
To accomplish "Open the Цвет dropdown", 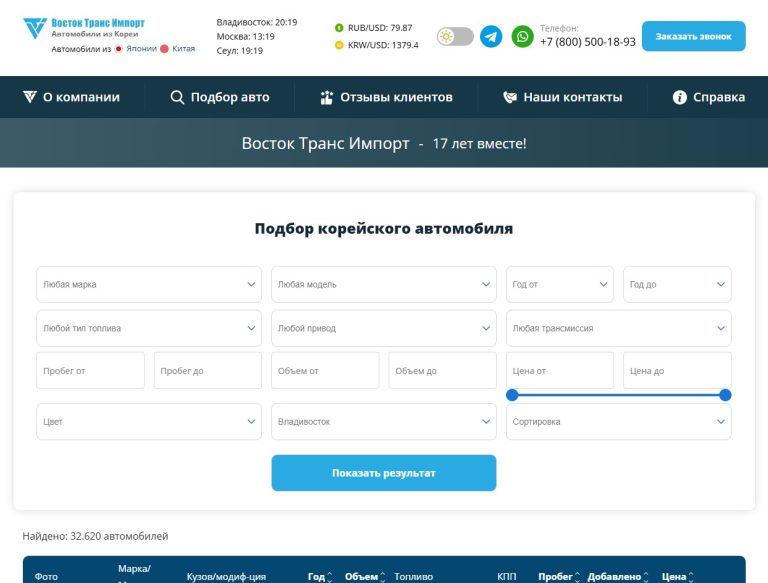I will coord(149,421).
